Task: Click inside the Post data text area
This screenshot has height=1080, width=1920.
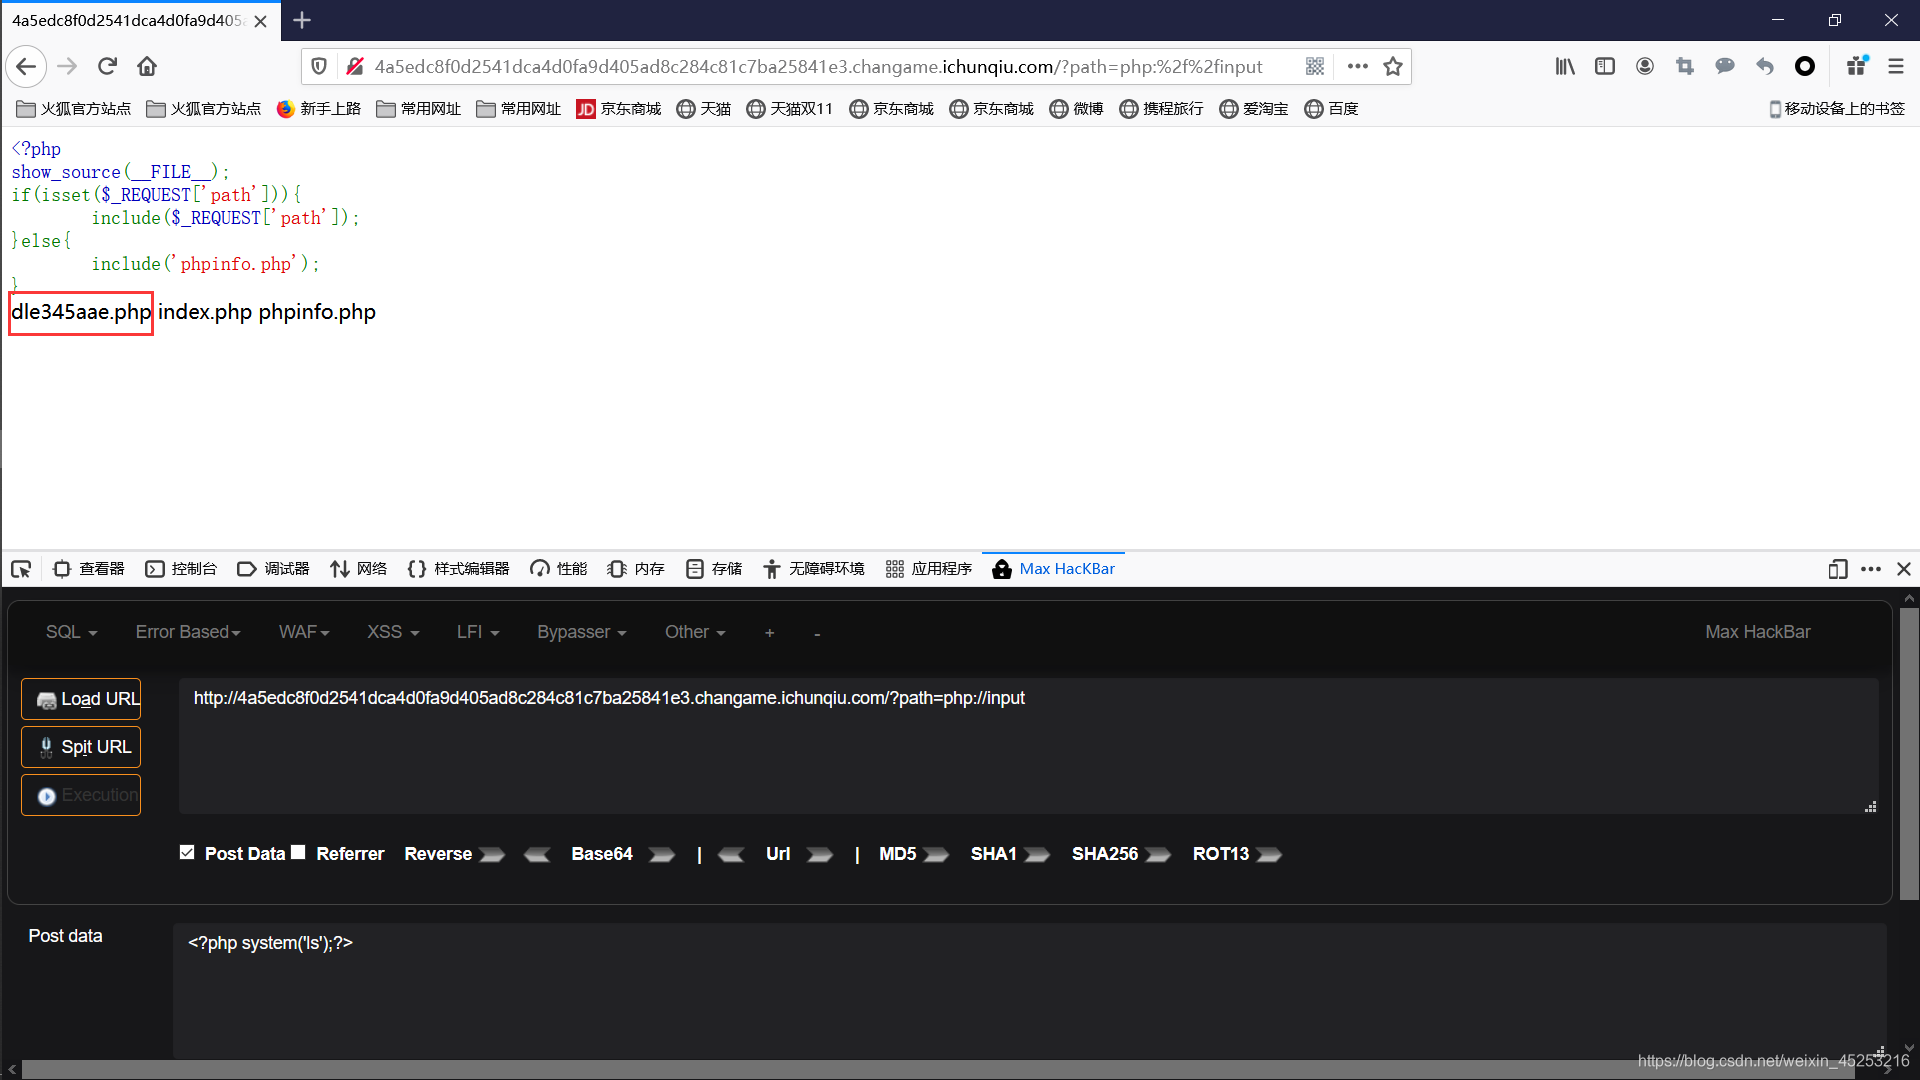Action: tap(1029, 991)
